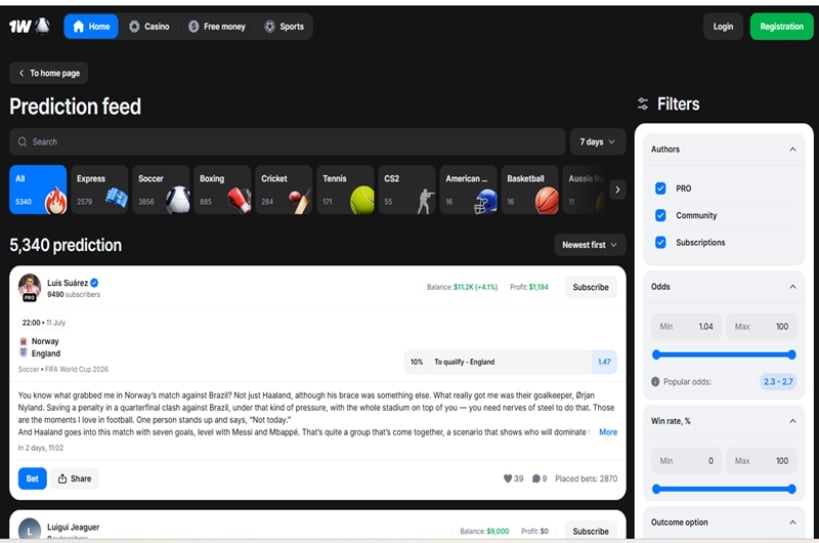This screenshot has width=819, height=543.
Task: Click the 1.47 odds value
Action: 604,361
